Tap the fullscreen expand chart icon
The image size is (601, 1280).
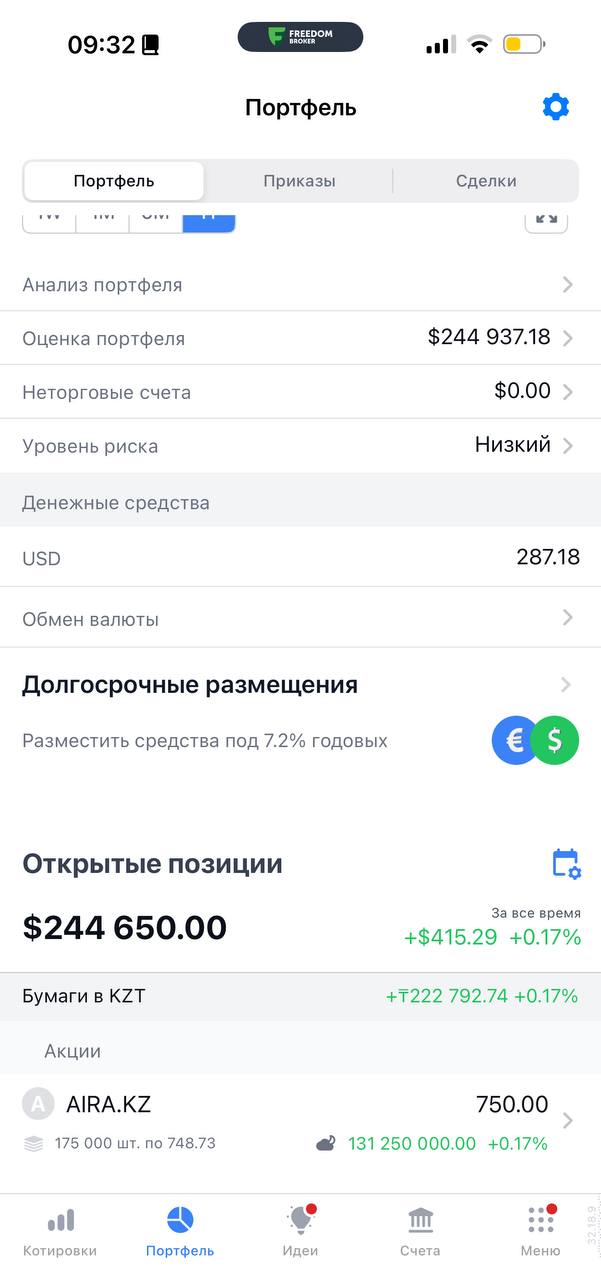546,219
